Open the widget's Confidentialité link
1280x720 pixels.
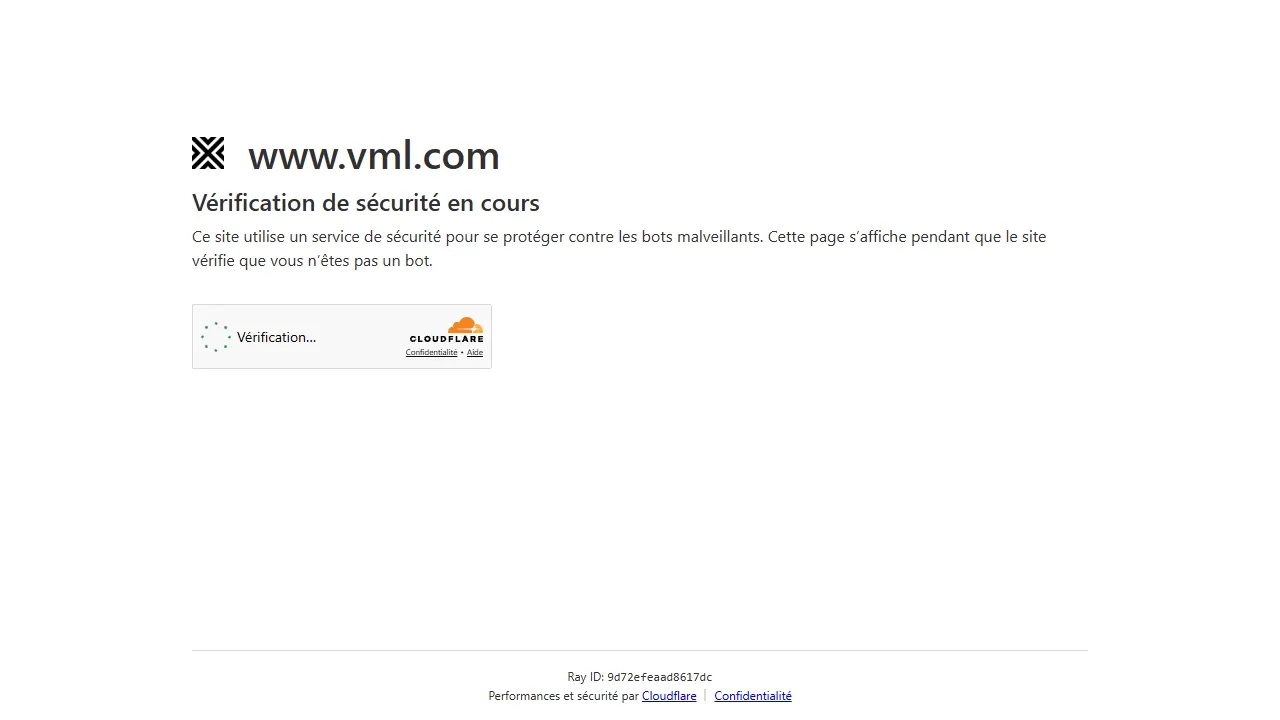(x=431, y=352)
